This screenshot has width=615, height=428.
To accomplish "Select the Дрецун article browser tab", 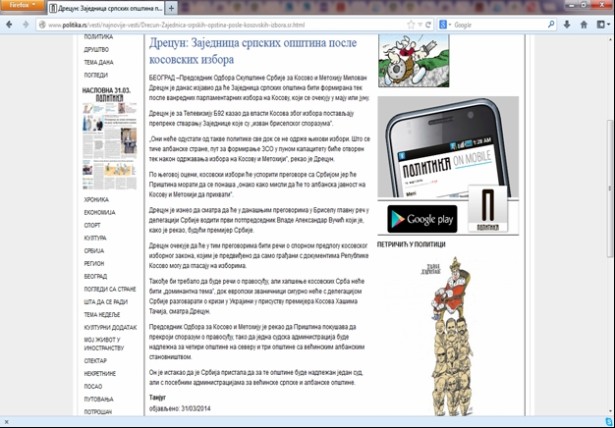I will 106,8.
